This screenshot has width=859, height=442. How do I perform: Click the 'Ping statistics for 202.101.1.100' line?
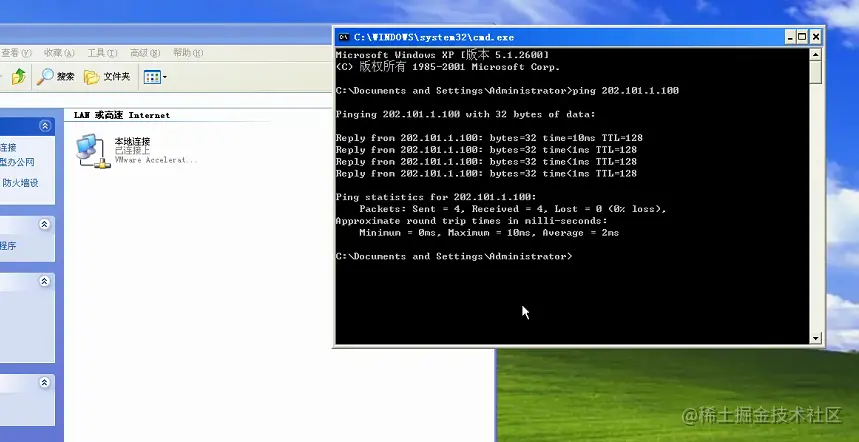436,197
